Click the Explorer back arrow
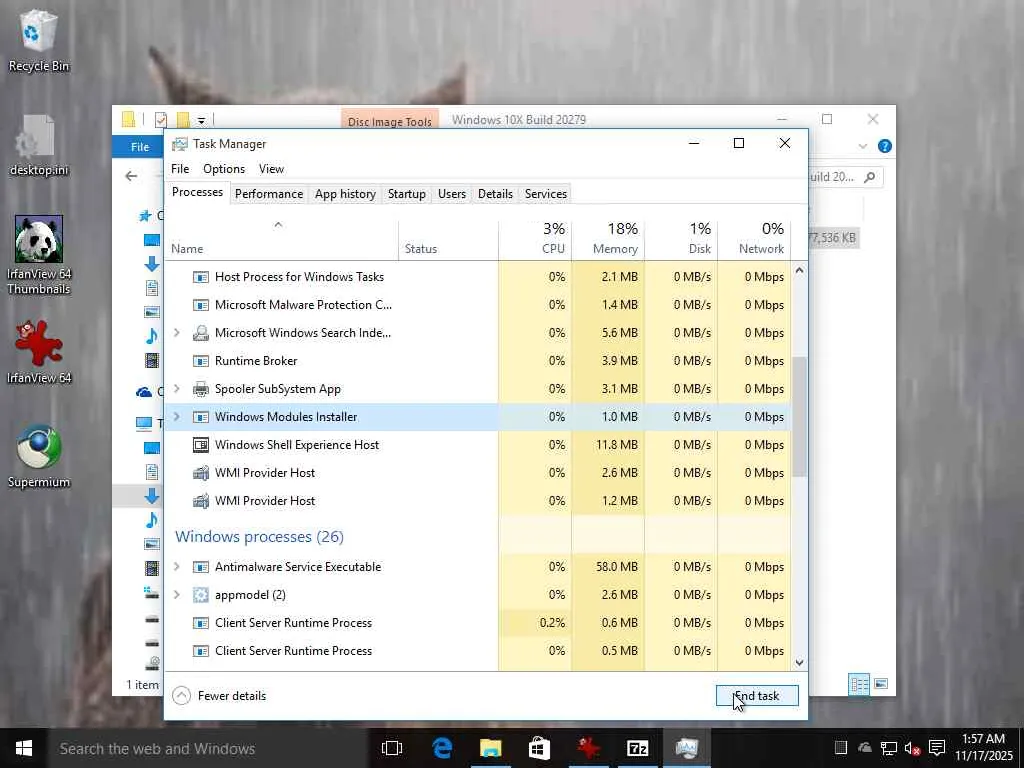This screenshot has width=1024, height=768. (131, 176)
